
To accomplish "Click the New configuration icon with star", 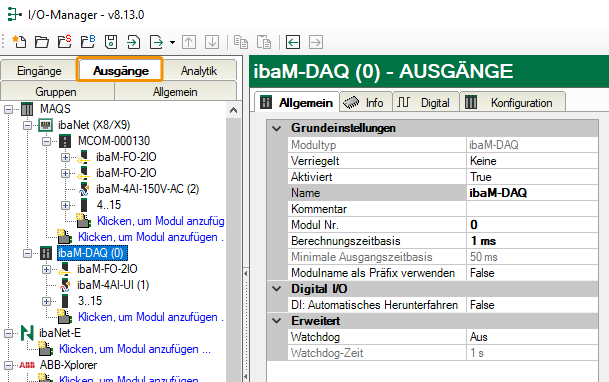I will coord(19,42).
